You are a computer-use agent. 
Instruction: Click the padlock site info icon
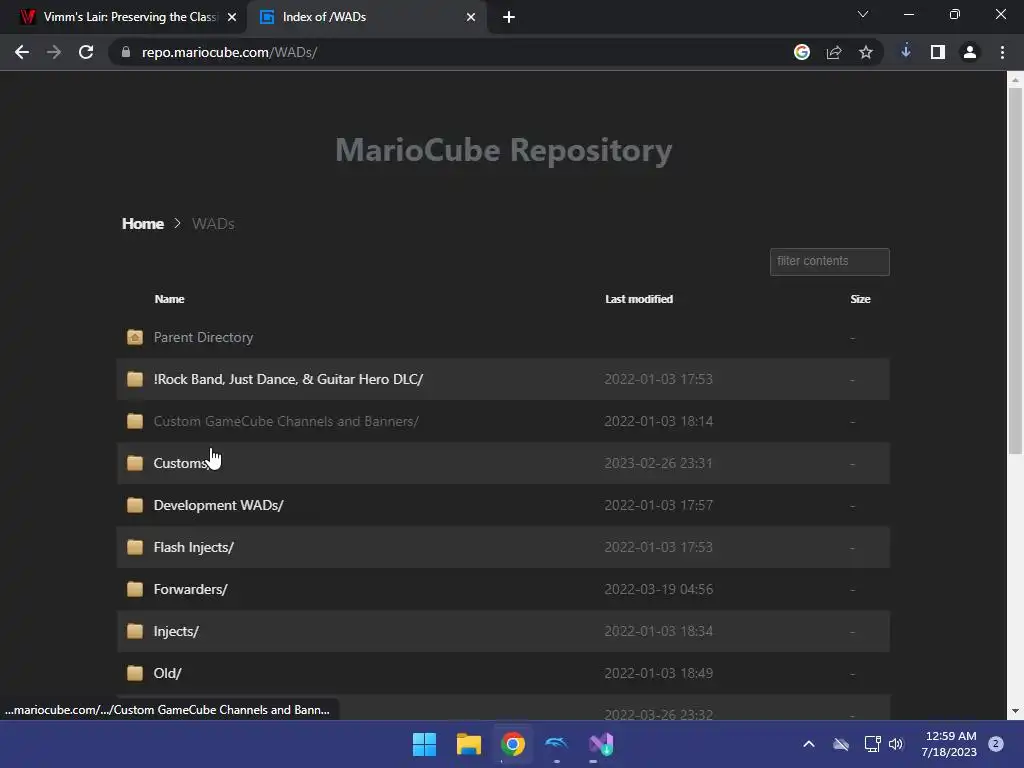pos(126,52)
